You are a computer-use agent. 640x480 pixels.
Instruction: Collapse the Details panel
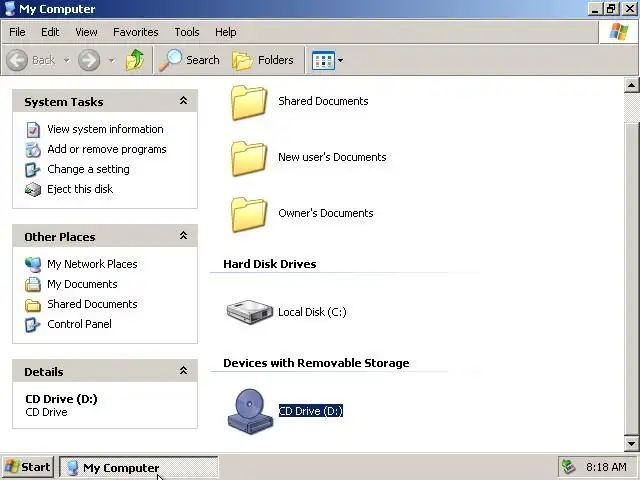tap(184, 371)
